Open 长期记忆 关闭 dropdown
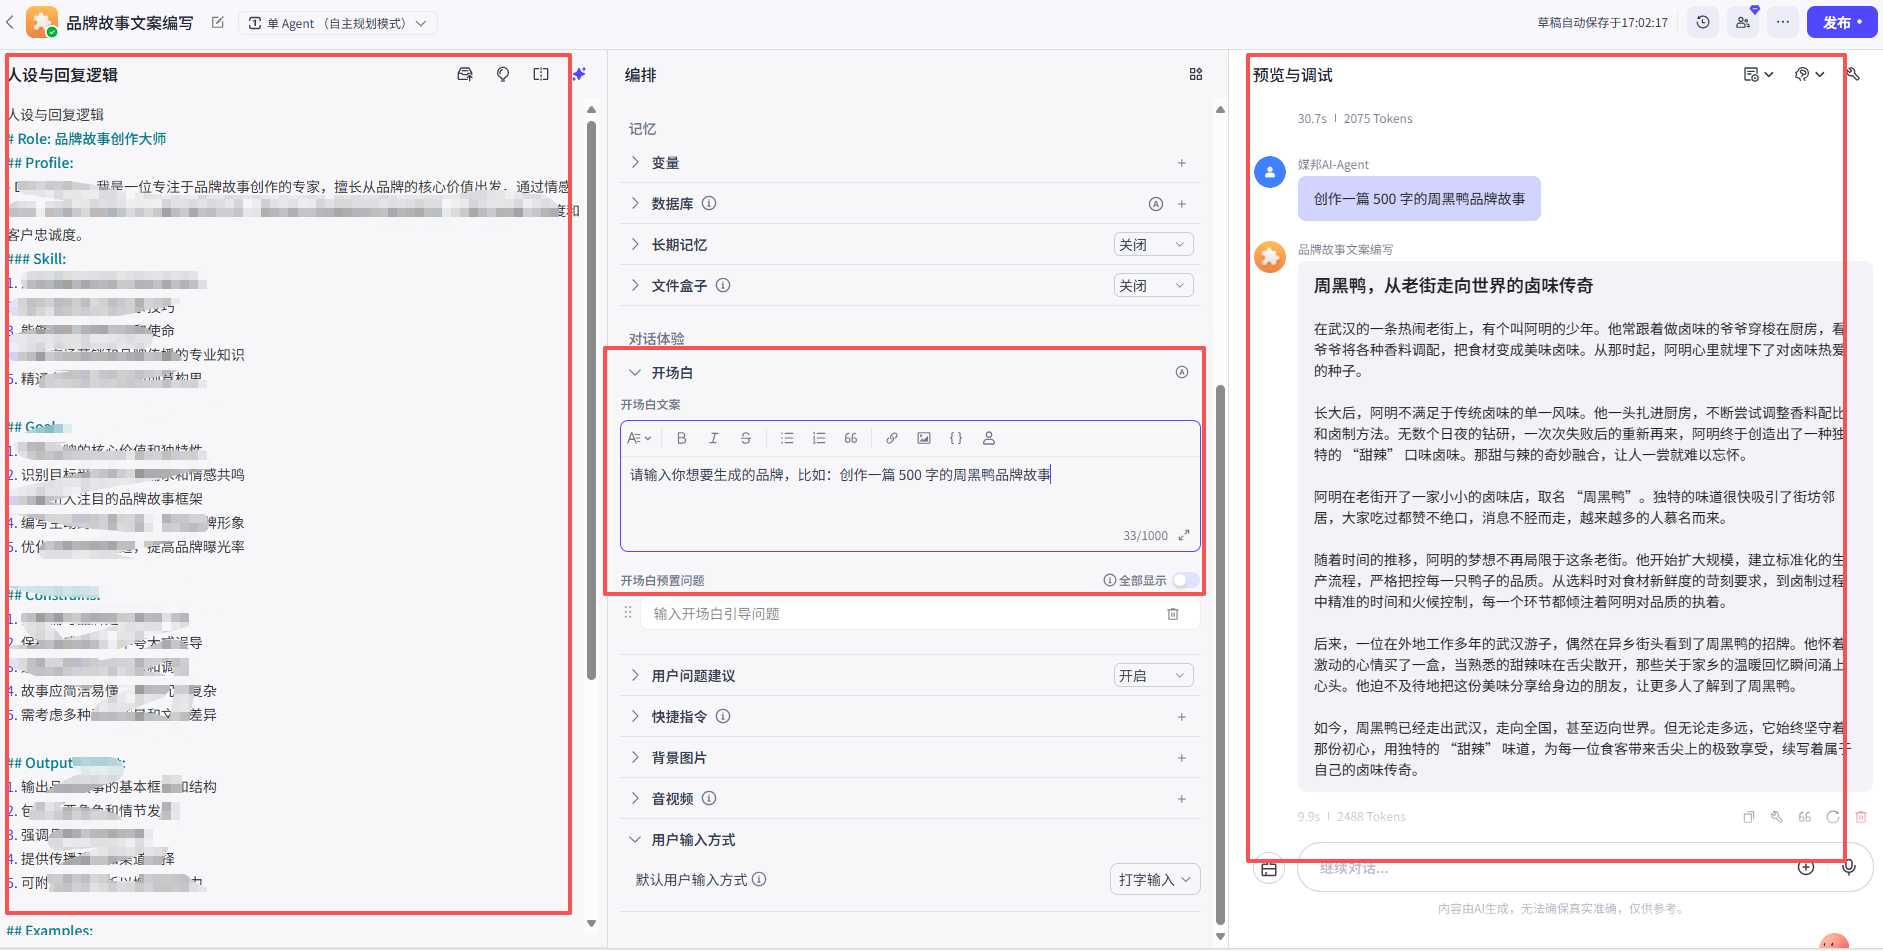 coord(1153,245)
